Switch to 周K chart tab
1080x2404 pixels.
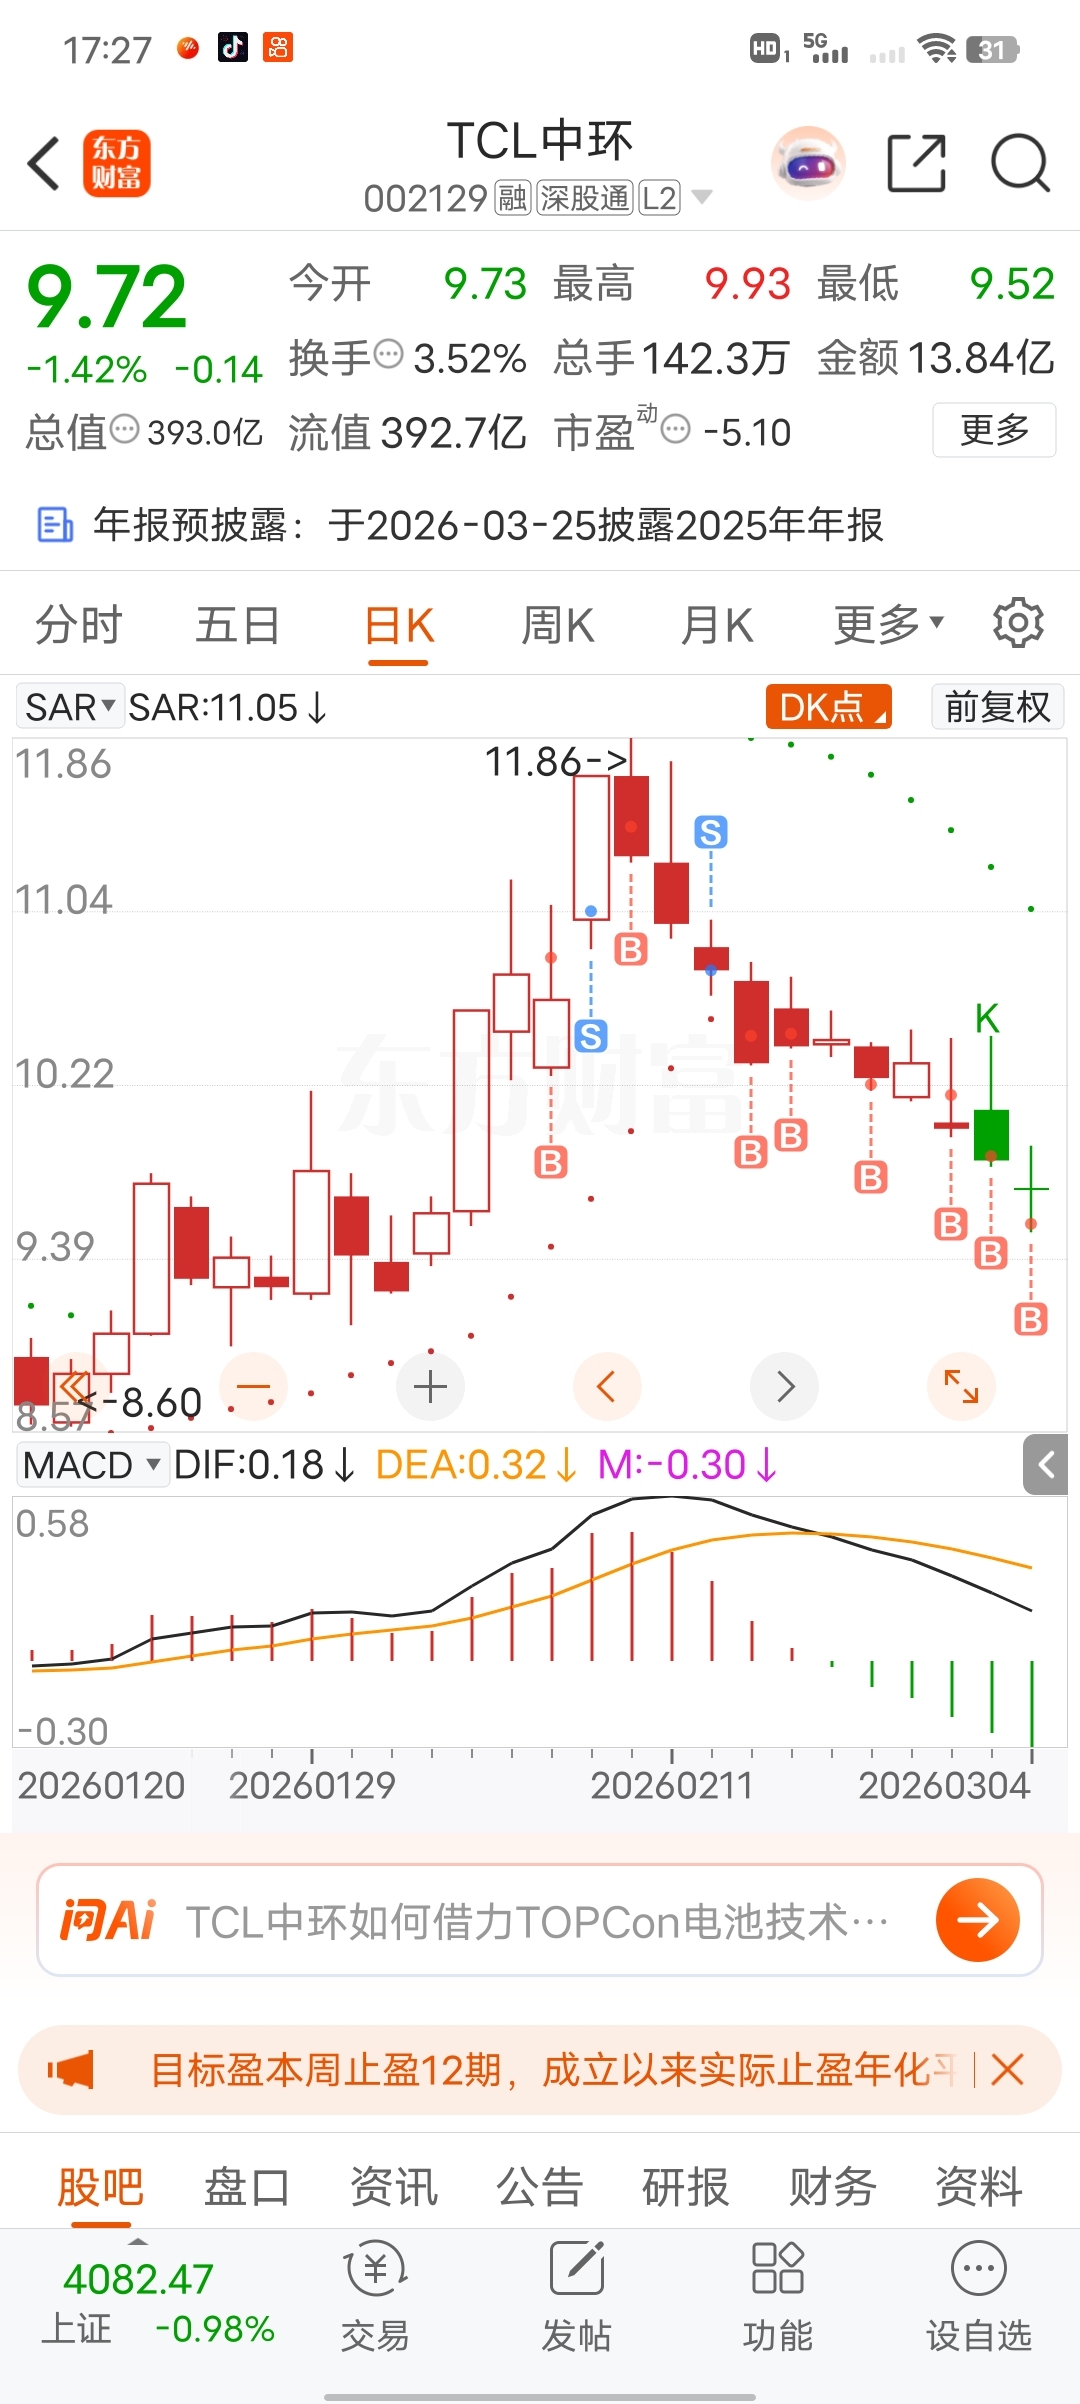point(558,625)
